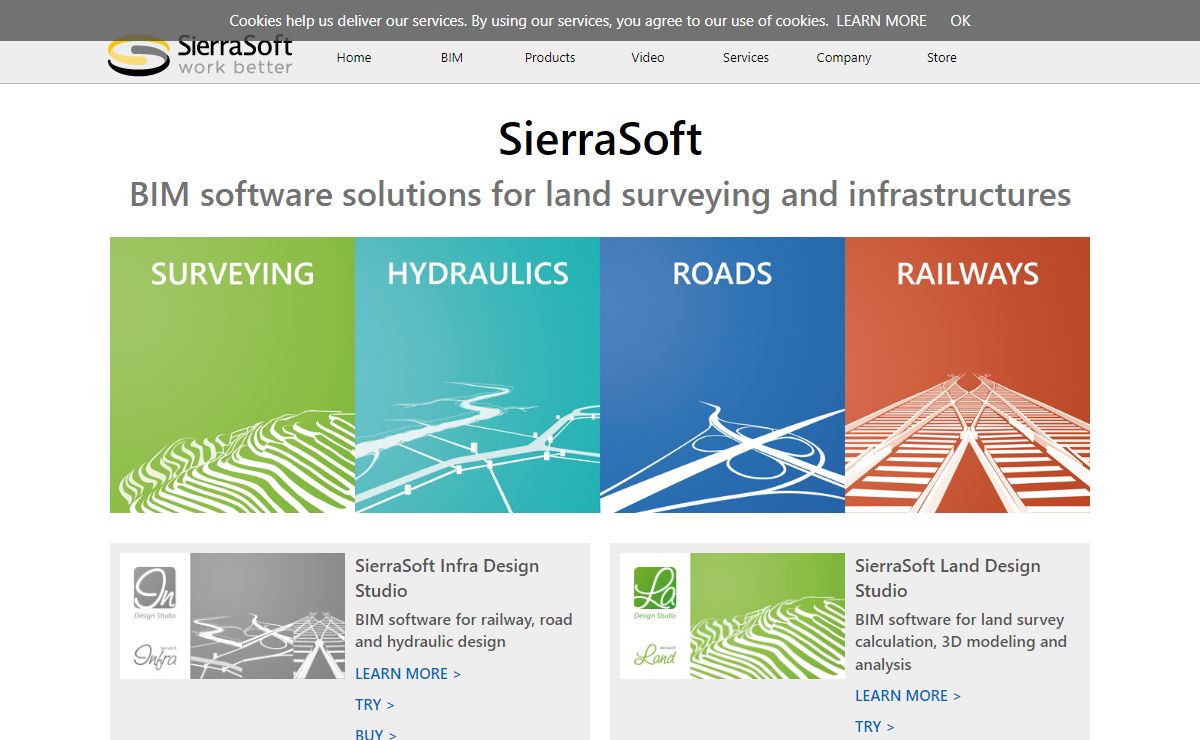The image size is (1200, 740).
Task: Click BUY under Infra Design Studio
Action: [376, 734]
